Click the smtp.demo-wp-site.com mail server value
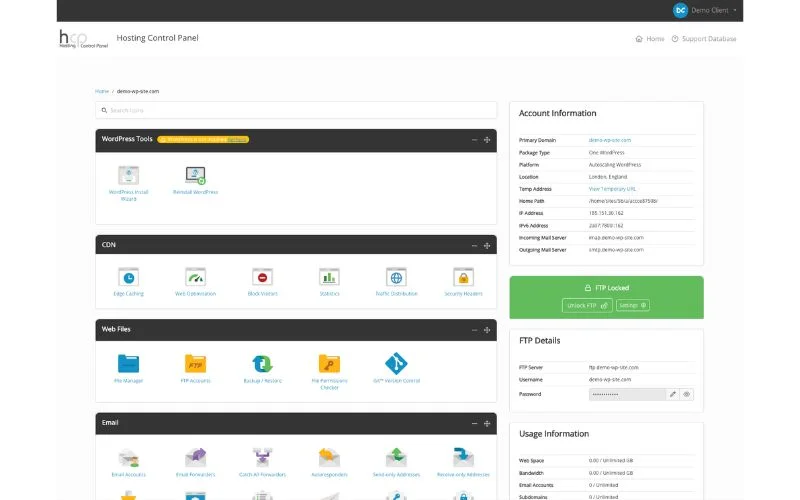This screenshot has height=500, width=800. click(x=616, y=250)
